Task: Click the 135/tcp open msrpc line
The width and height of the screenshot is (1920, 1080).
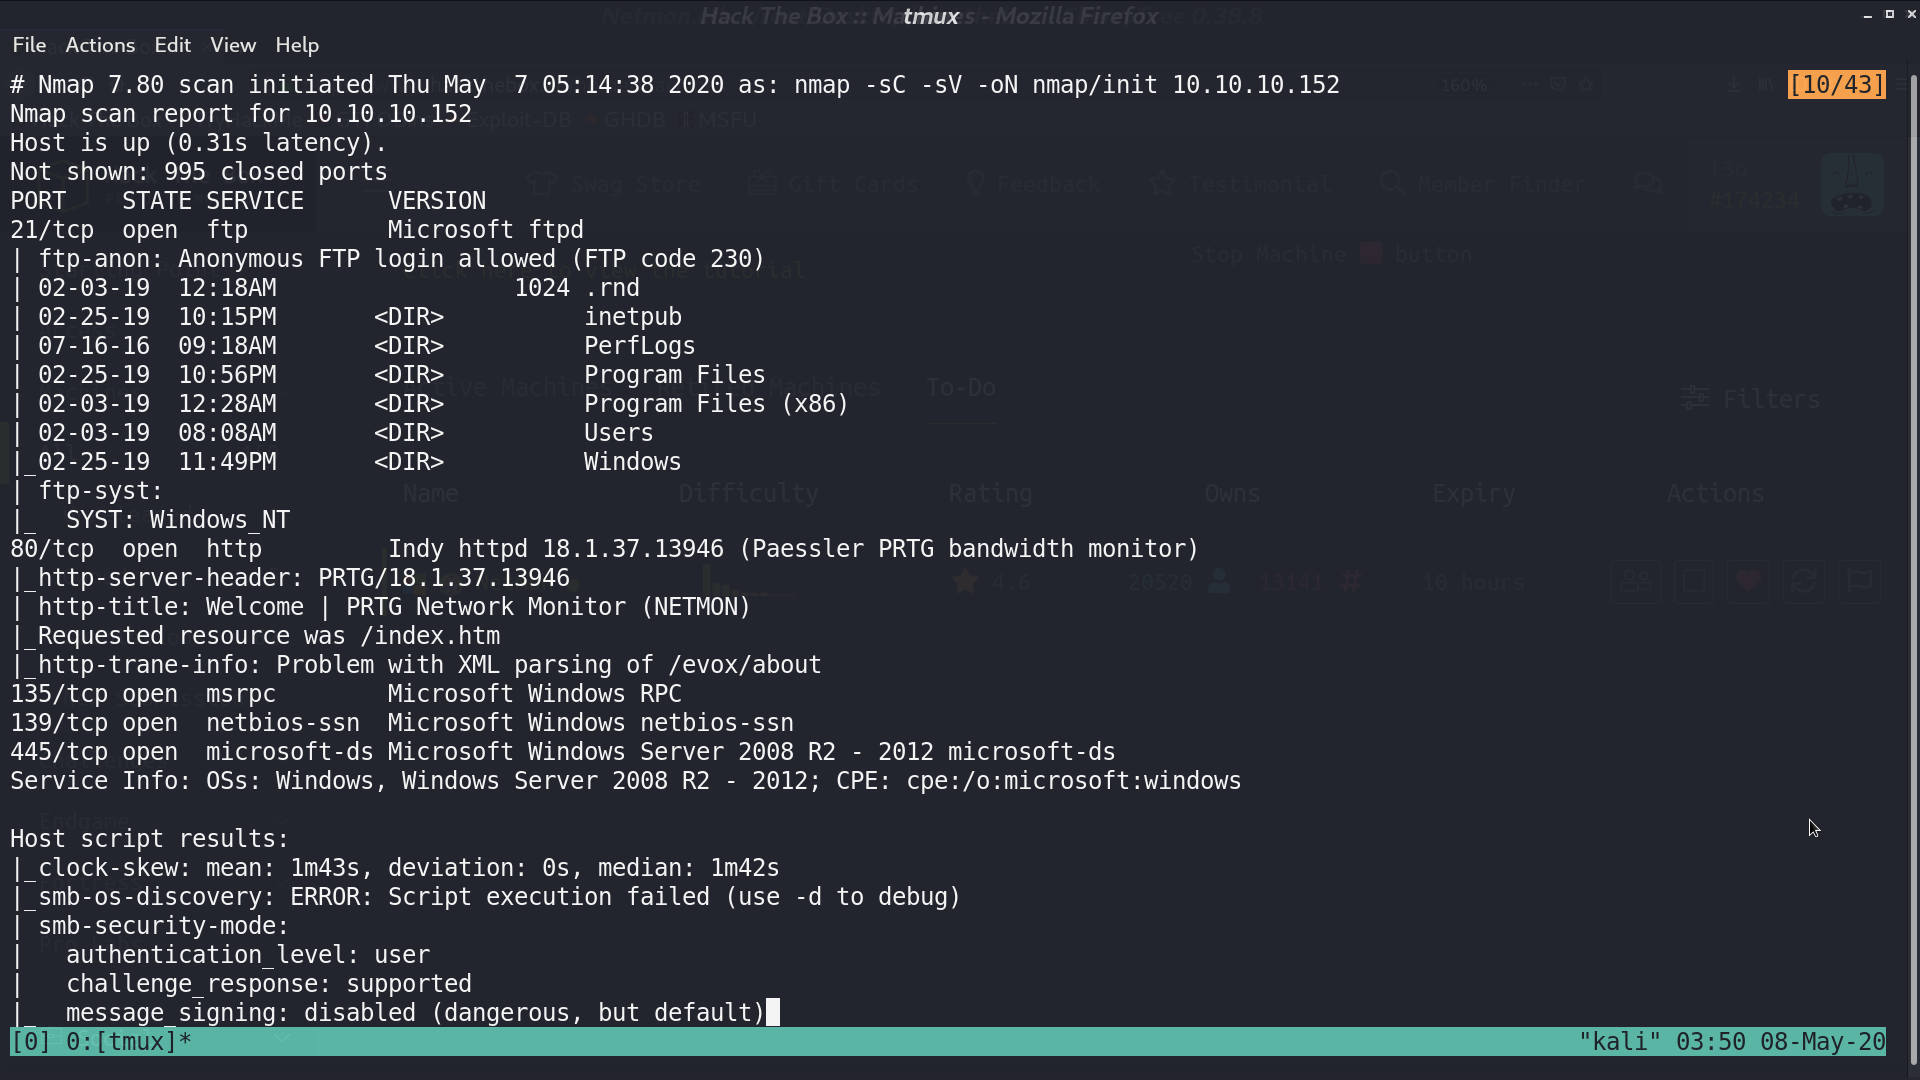Action: click(x=346, y=694)
